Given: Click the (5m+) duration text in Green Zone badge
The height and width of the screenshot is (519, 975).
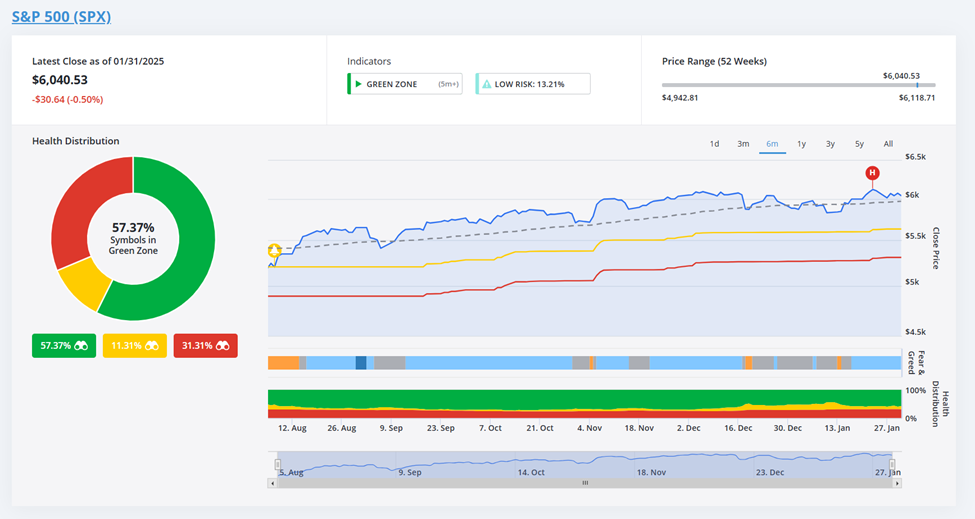Looking at the screenshot, I should pyautogui.click(x=448, y=84).
